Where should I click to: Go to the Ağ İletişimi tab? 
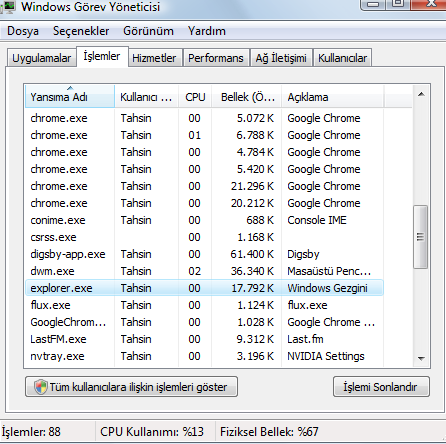[281, 58]
